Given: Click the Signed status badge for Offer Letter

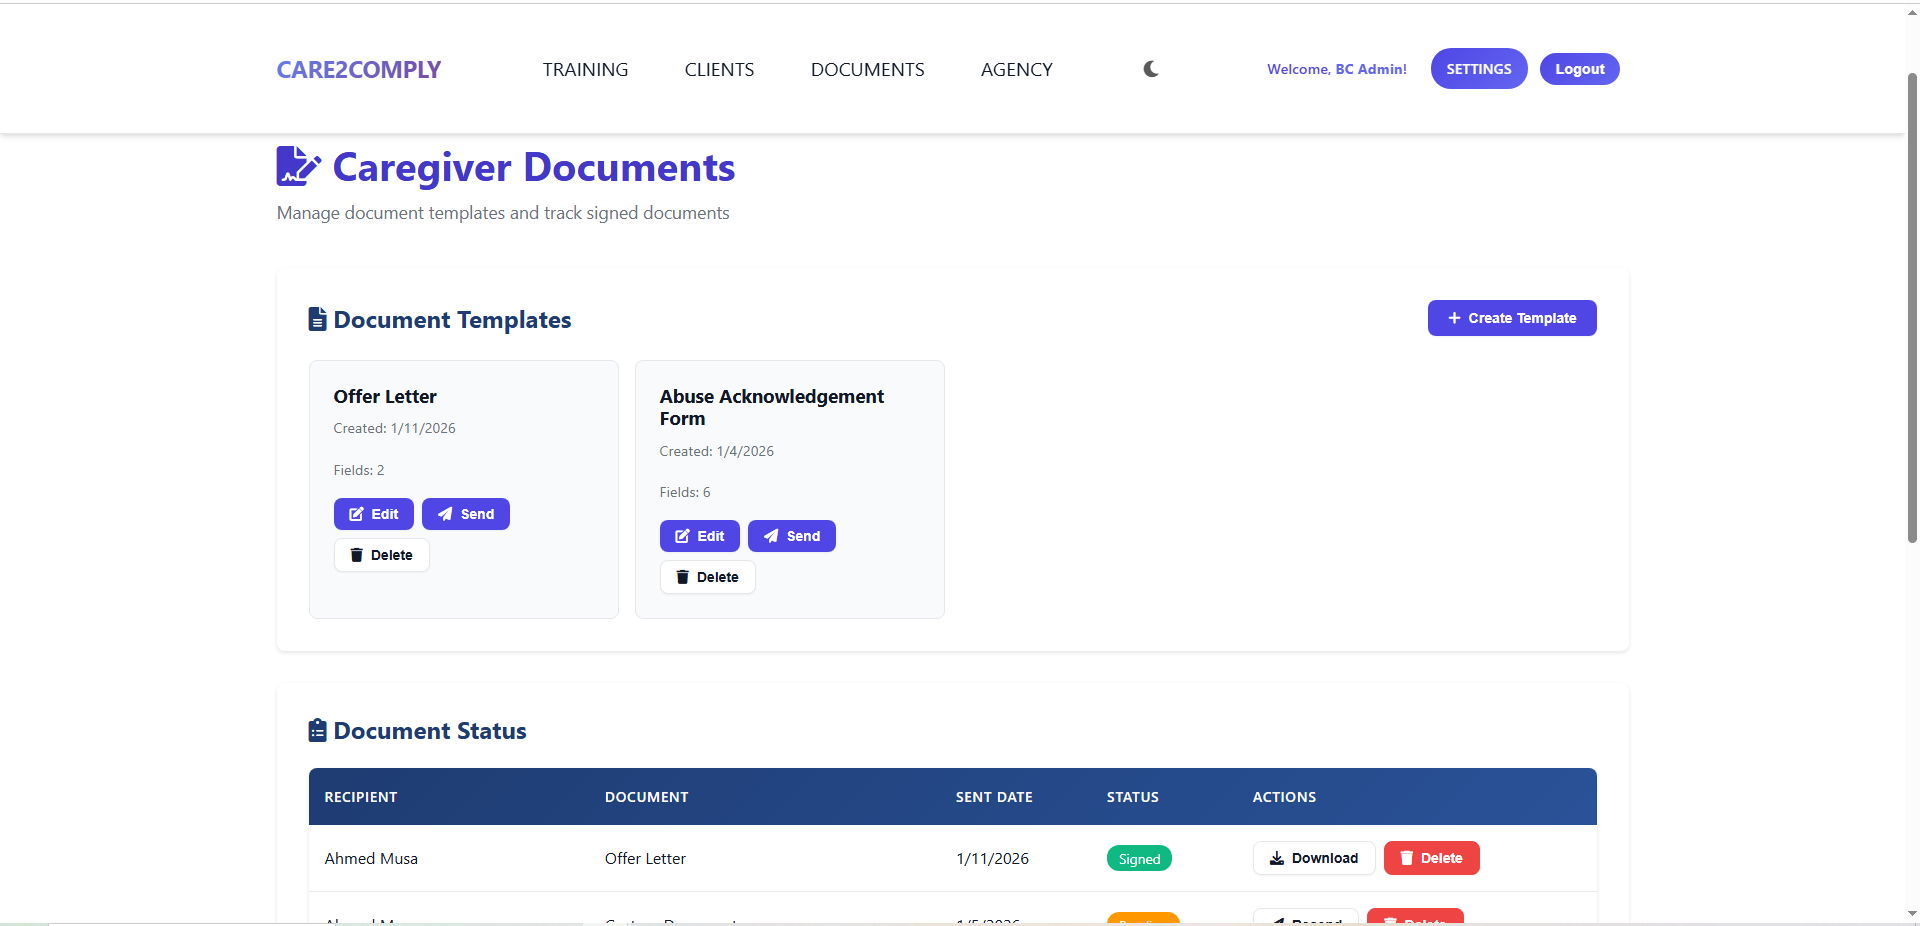Looking at the screenshot, I should 1138,858.
